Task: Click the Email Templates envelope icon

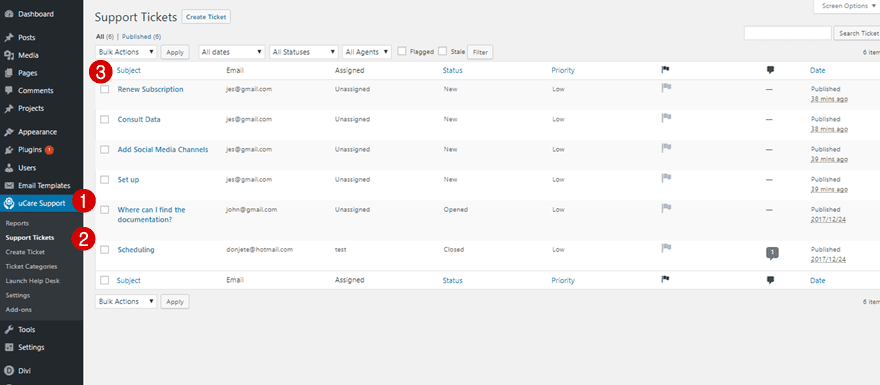Action: click(x=8, y=185)
